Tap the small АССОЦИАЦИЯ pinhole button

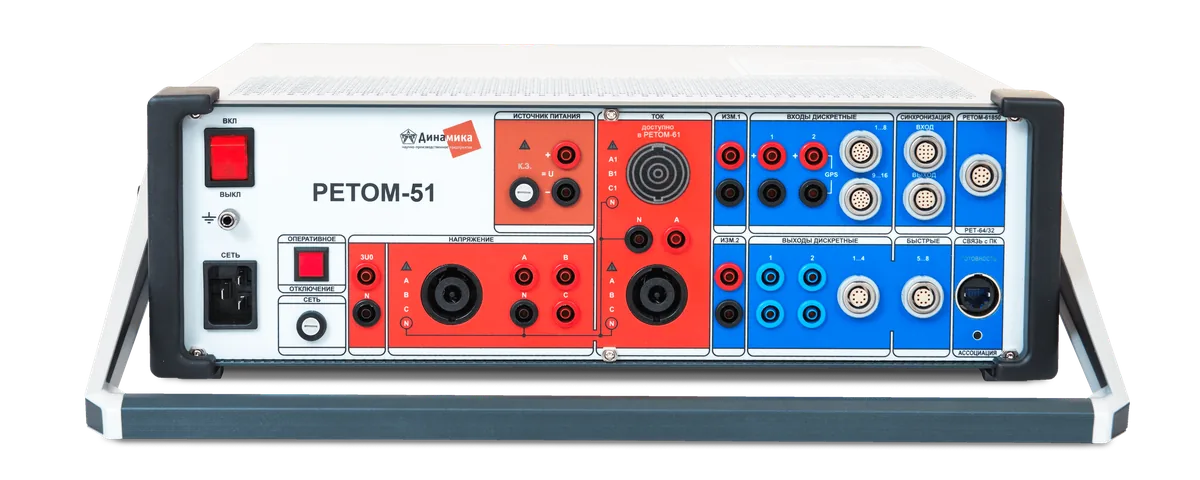pyautogui.click(x=977, y=335)
